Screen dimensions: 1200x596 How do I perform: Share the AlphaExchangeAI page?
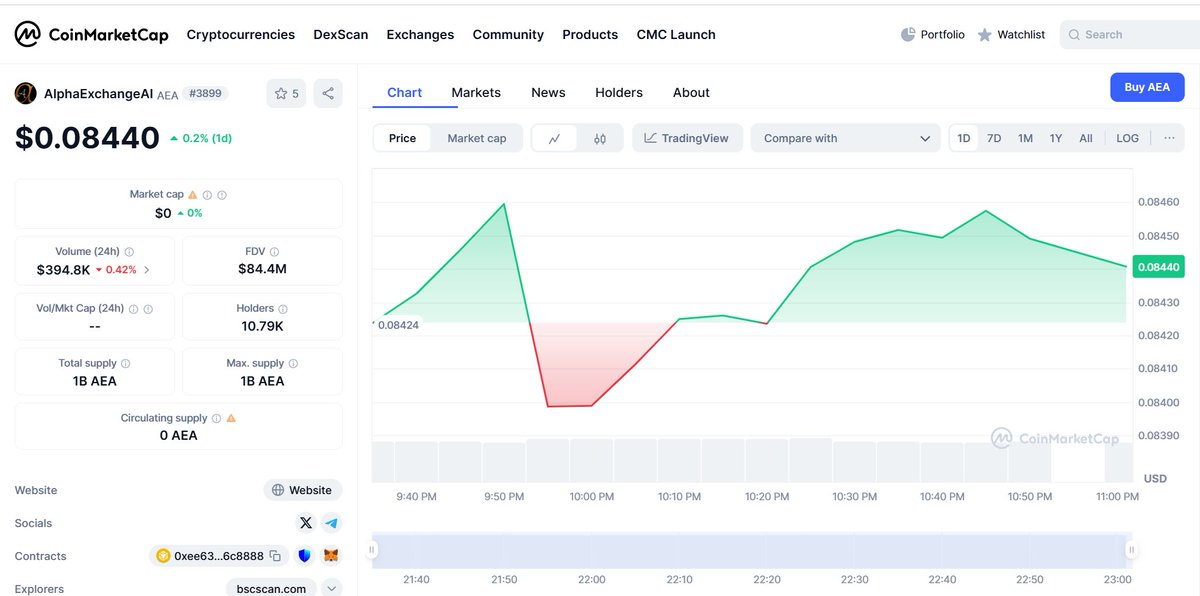coord(327,94)
